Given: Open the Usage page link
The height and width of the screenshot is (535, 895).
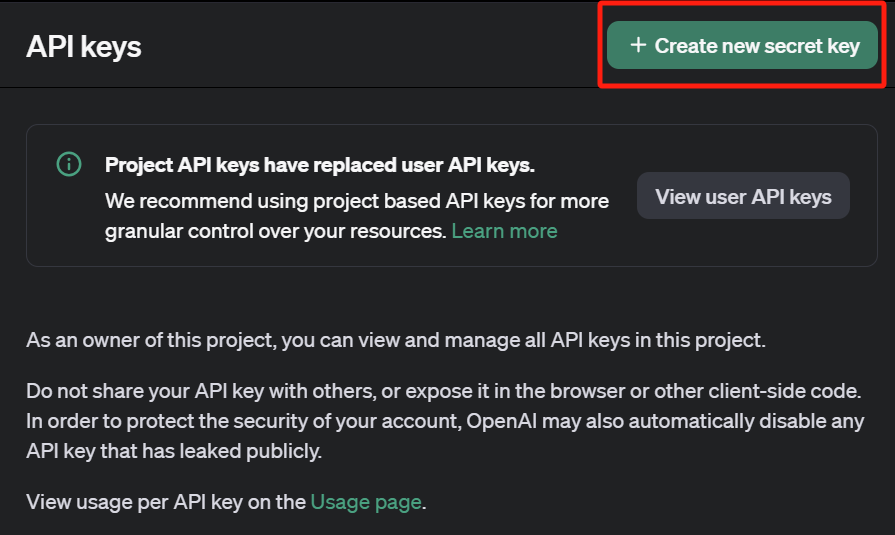Looking at the screenshot, I should click(x=366, y=502).
